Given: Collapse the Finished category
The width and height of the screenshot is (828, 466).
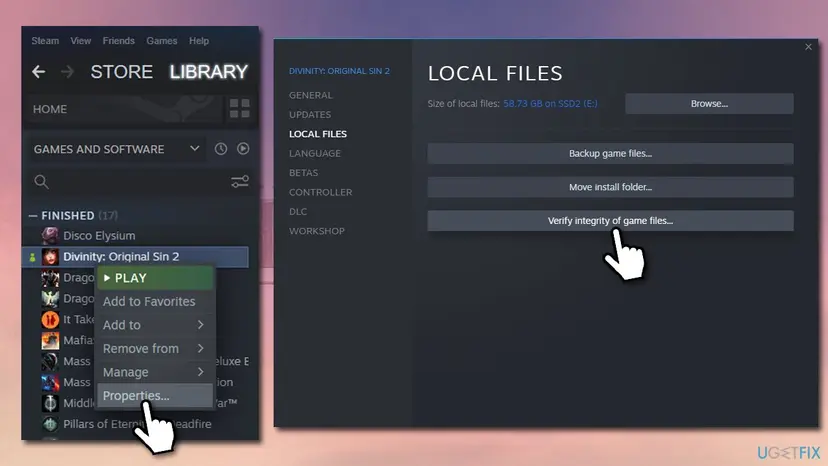Looking at the screenshot, I should pyautogui.click(x=33, y=216).
